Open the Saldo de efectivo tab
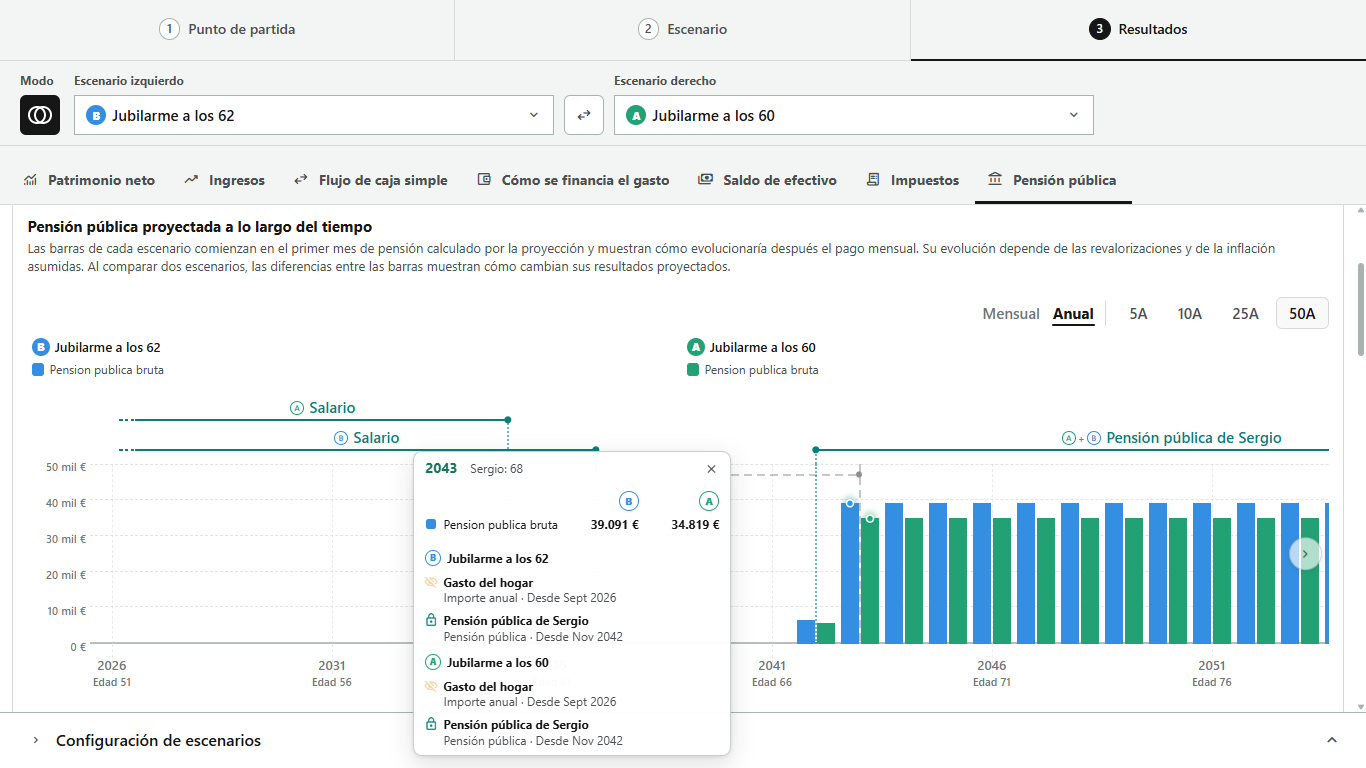This screenshot has height=768, width=1366. [767, 180]
